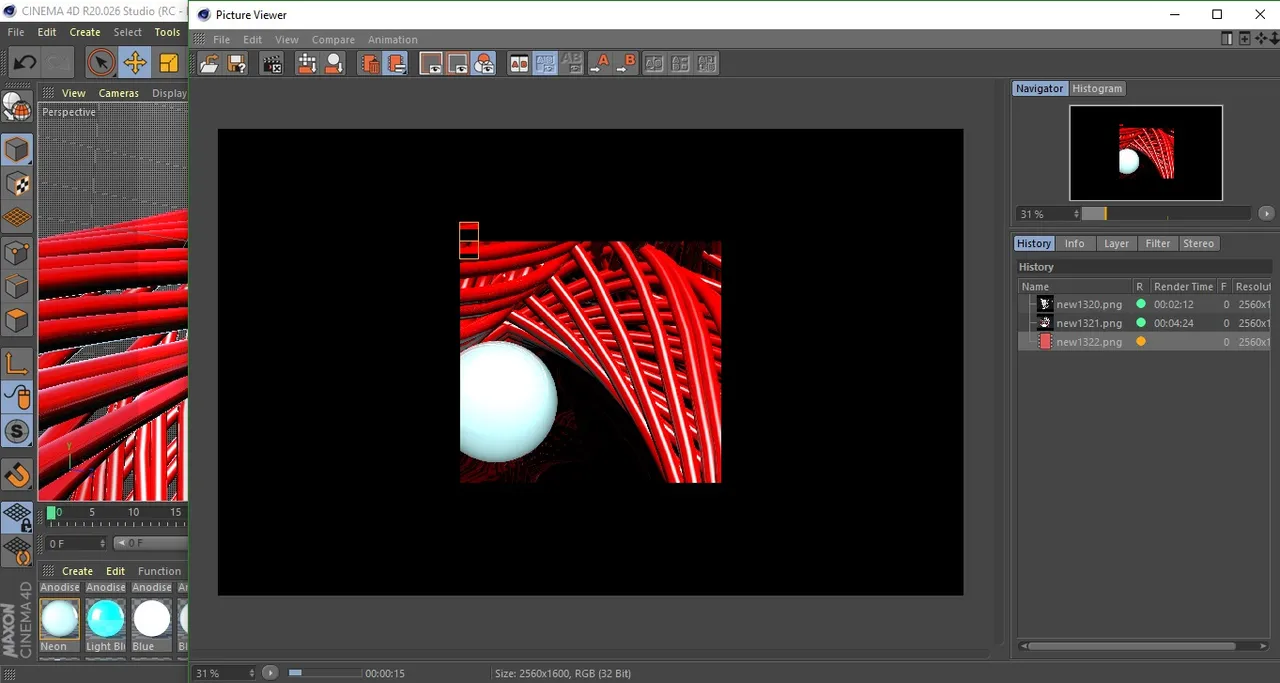
Task: Enable Texture mode checkered cube icon
Action: 17,184
